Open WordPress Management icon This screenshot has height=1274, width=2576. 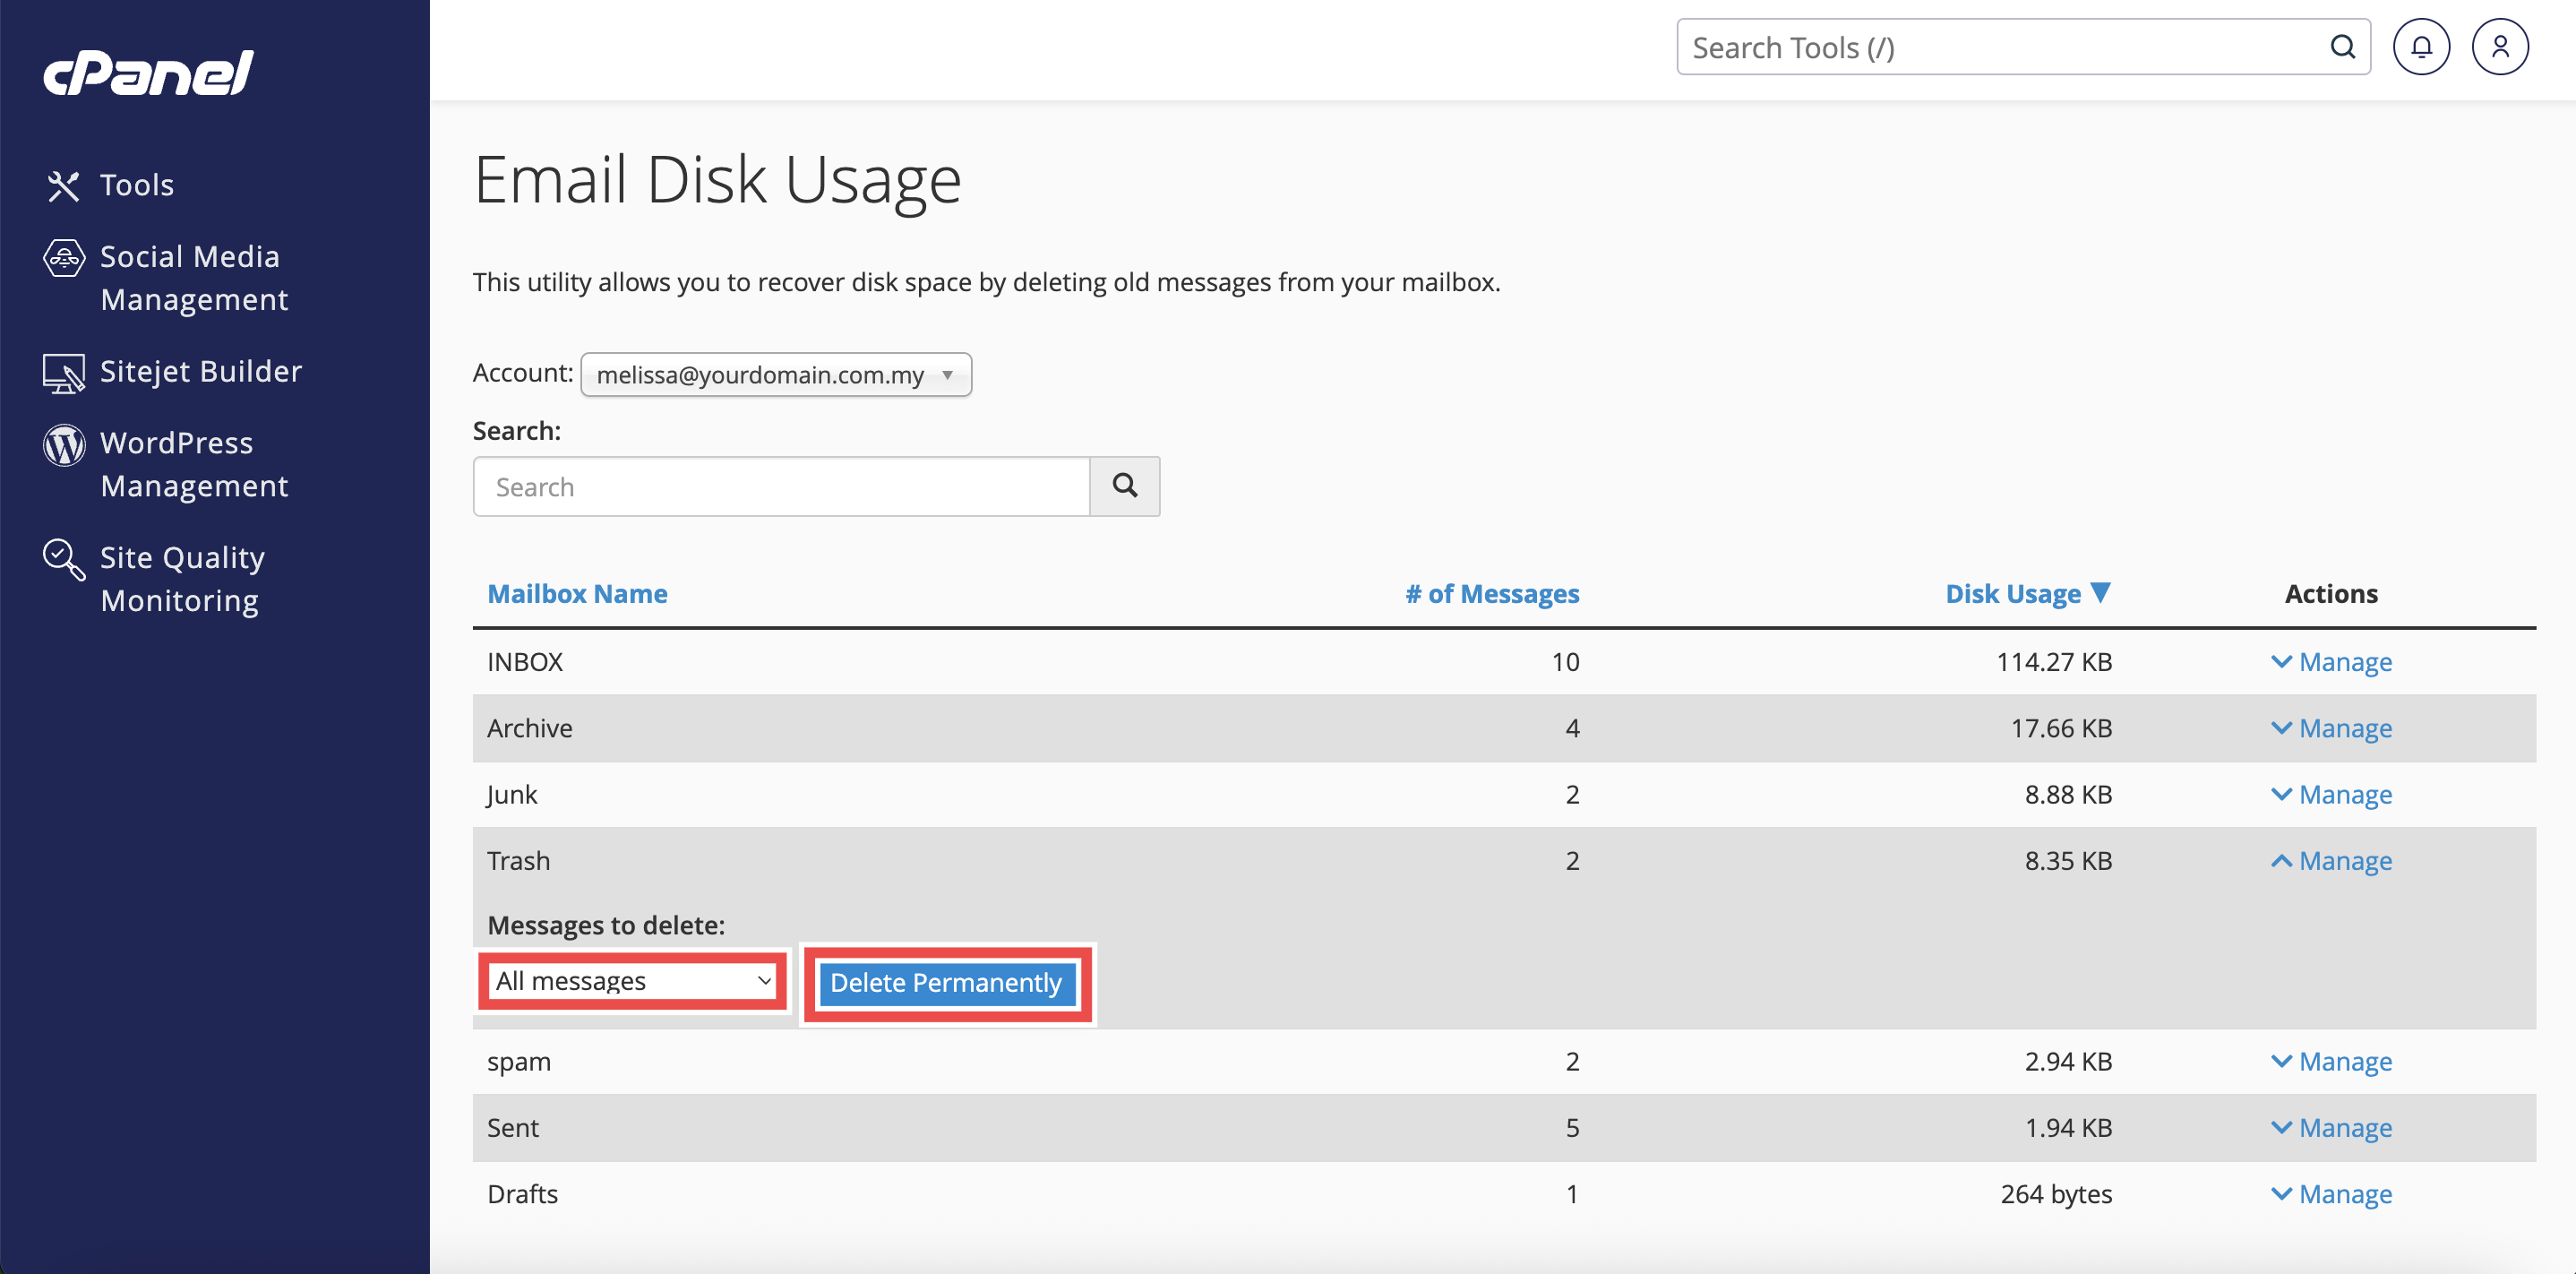click(x=64, y=445)
